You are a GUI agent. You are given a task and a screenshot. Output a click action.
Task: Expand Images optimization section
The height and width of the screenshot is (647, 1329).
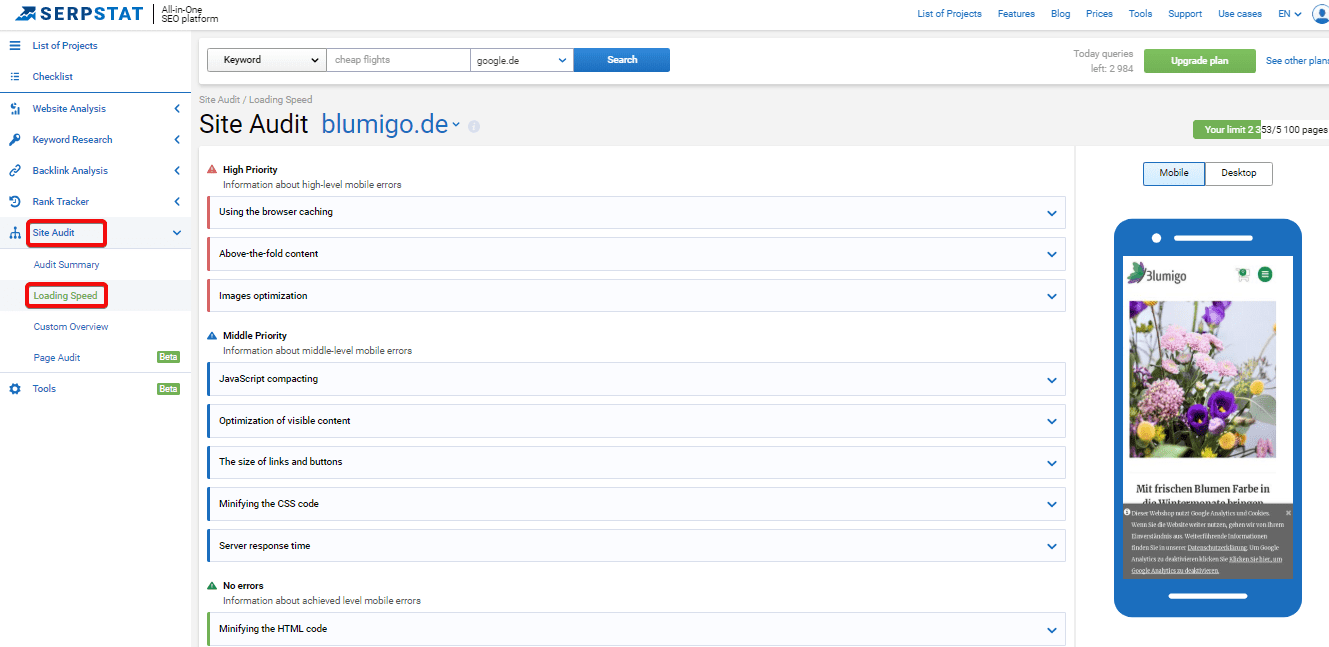(x=1052, y=296)
